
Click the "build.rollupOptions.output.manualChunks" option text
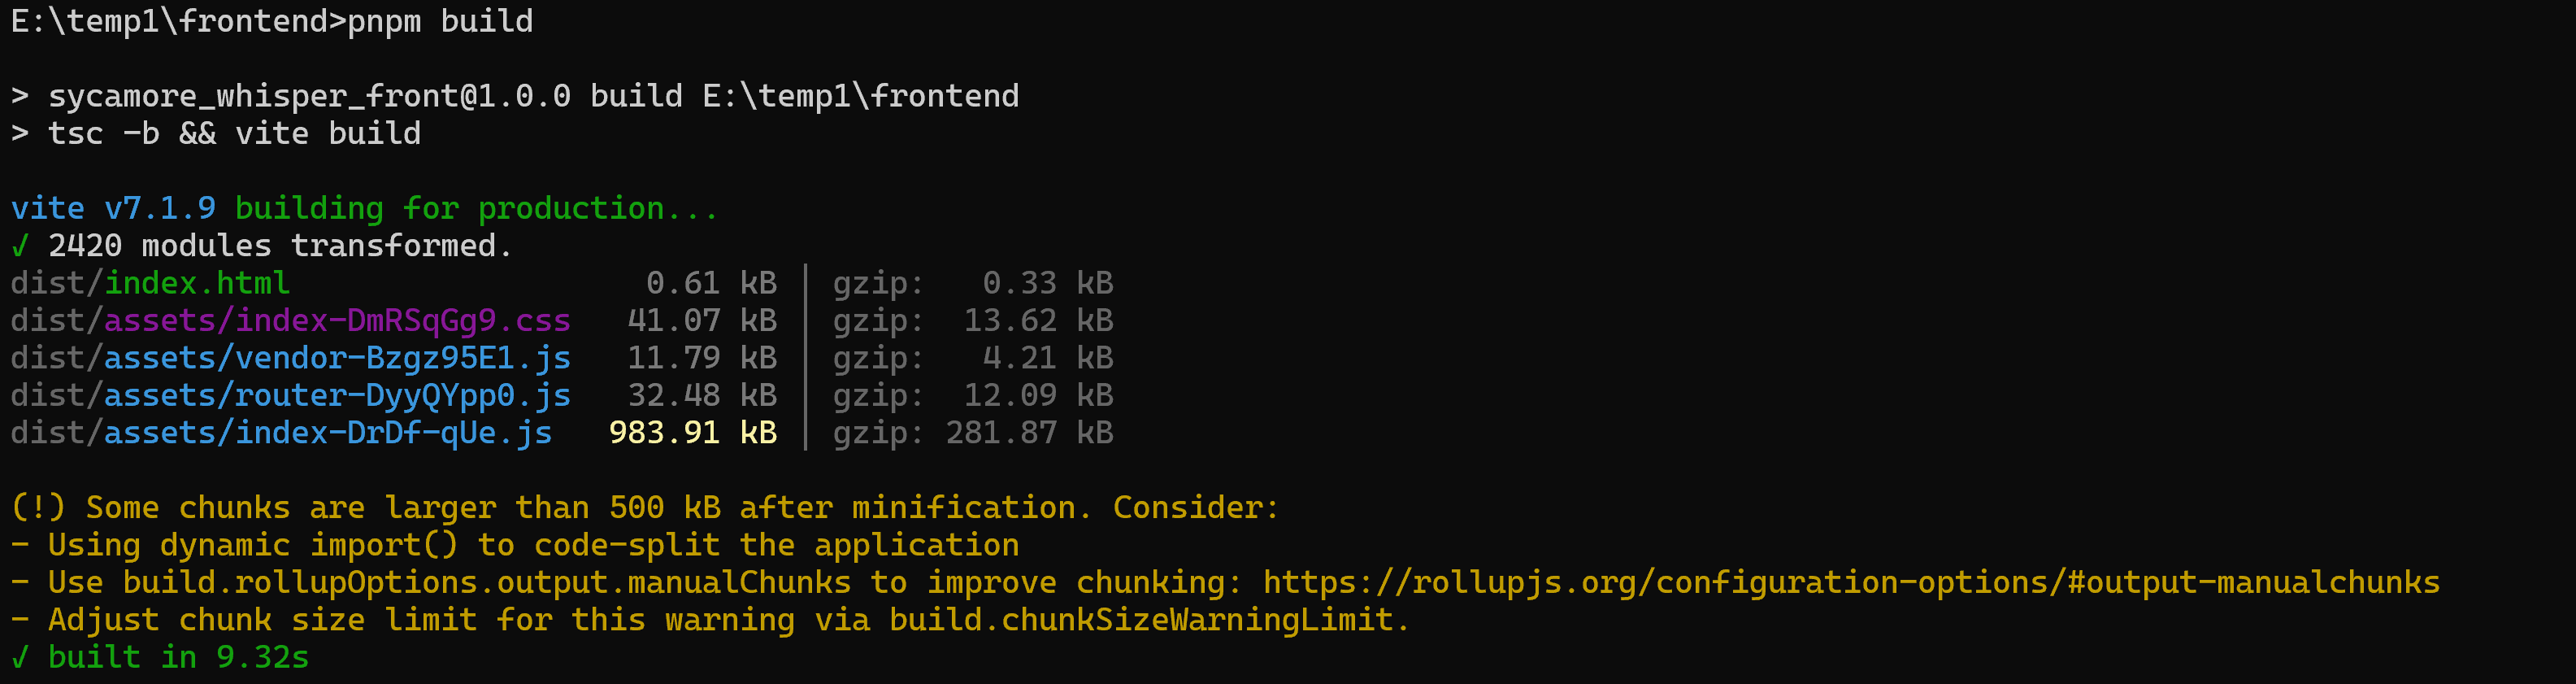tap(486, 583)
